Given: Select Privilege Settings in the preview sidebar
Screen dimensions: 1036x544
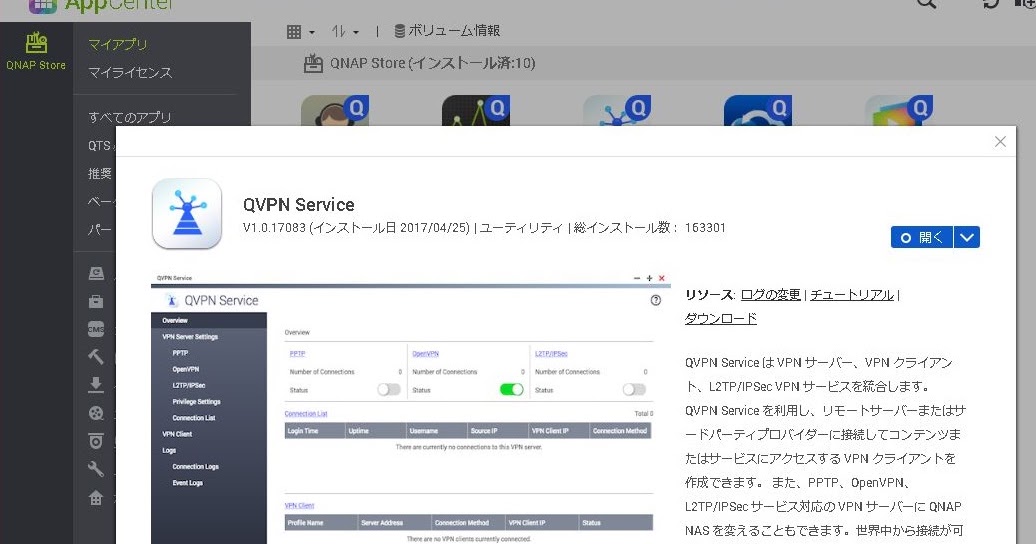Looking at the screenshot, I should 196,402.
